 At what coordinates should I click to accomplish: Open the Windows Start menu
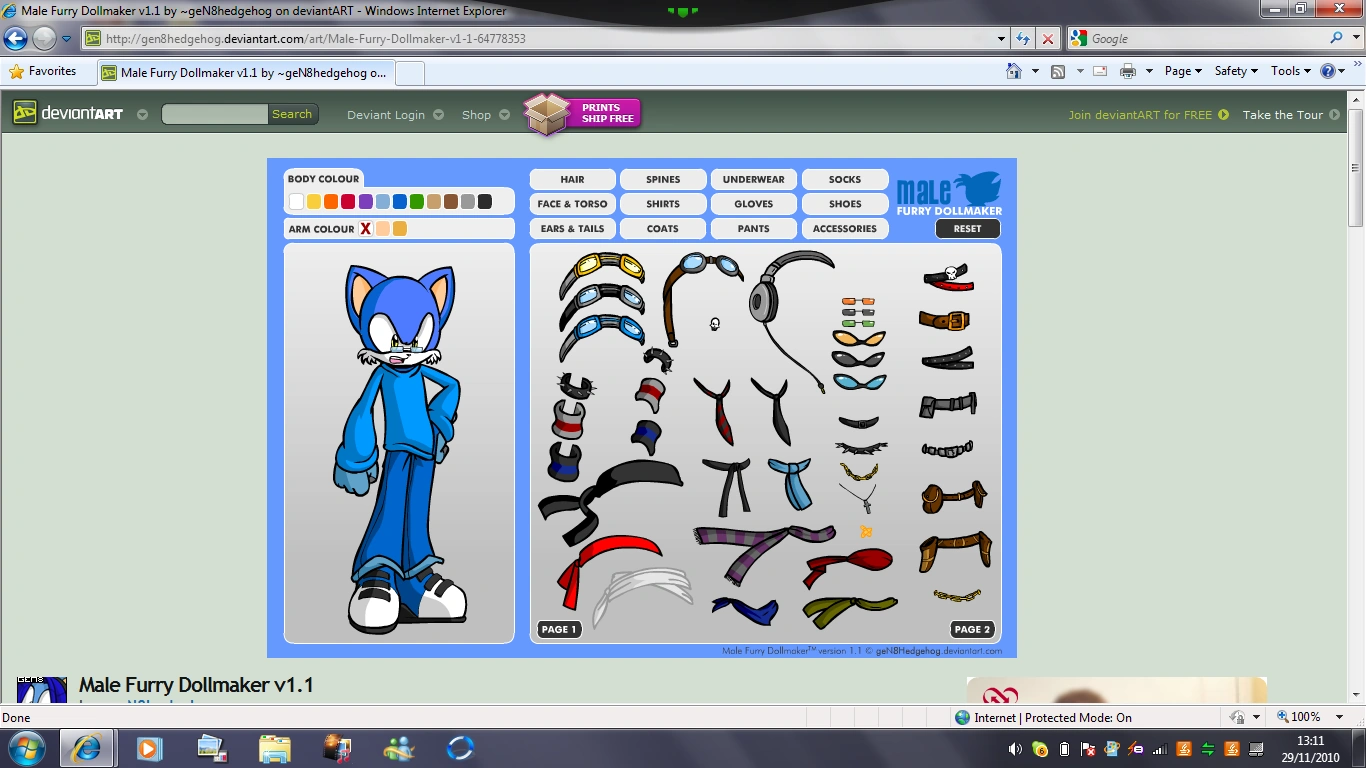pyautogui.click(x=26, y=747)
